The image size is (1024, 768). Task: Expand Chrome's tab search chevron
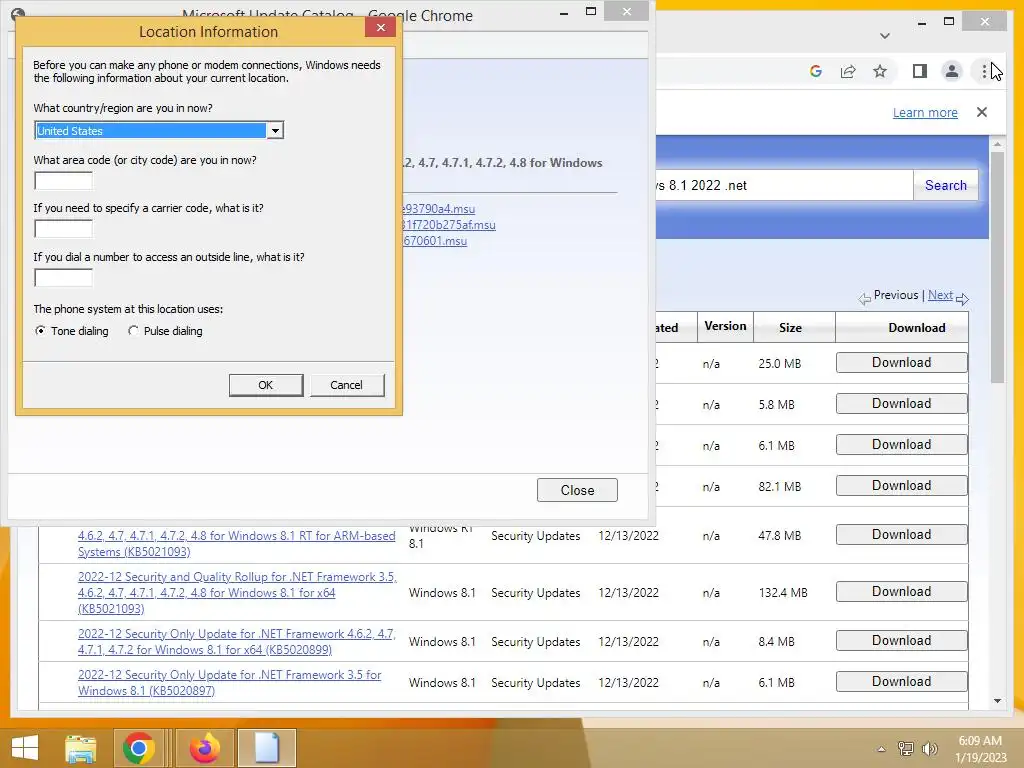(885, 35)
